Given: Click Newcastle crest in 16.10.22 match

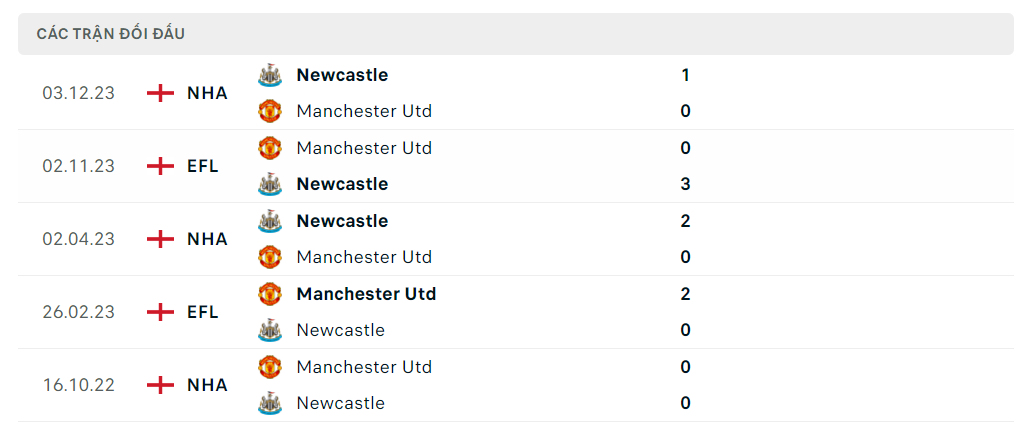Looking at the screenshot, I should pos(270,403).
